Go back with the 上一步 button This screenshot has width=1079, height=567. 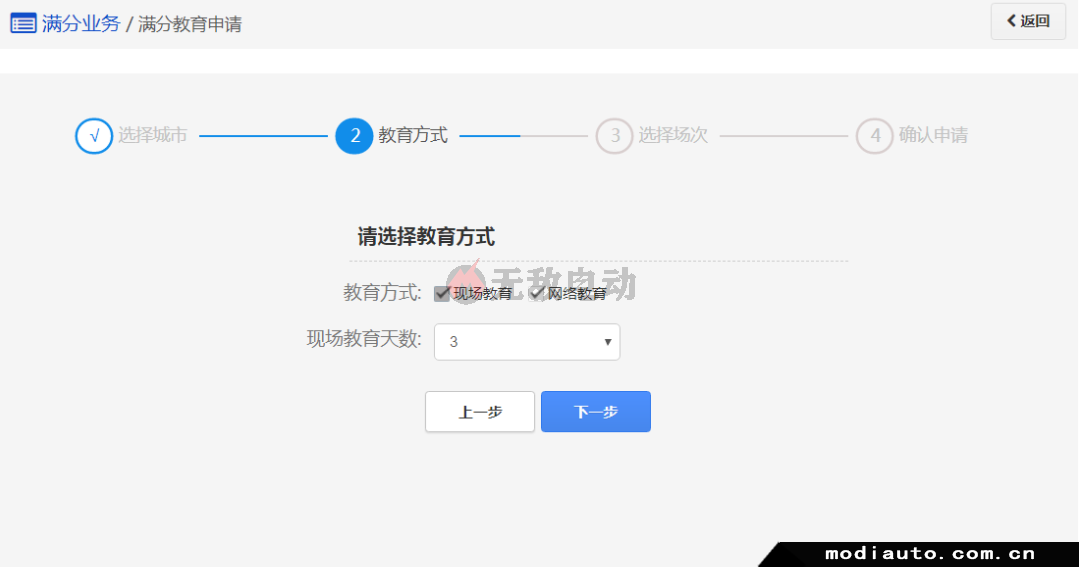480,411
